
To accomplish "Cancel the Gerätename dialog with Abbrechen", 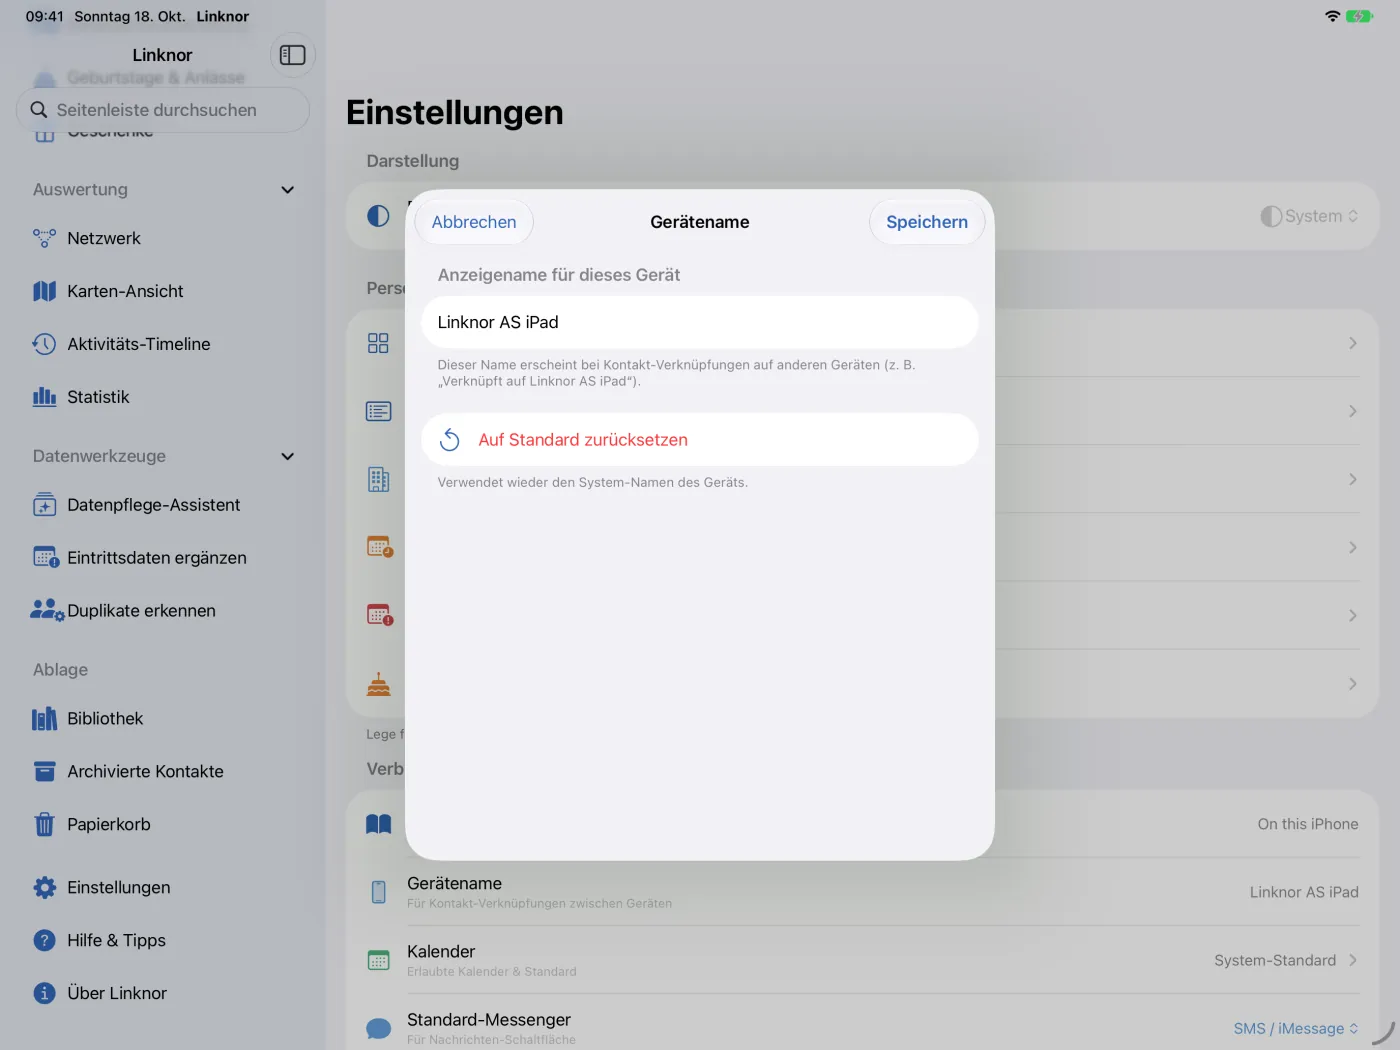I will (x=474, y=222).
